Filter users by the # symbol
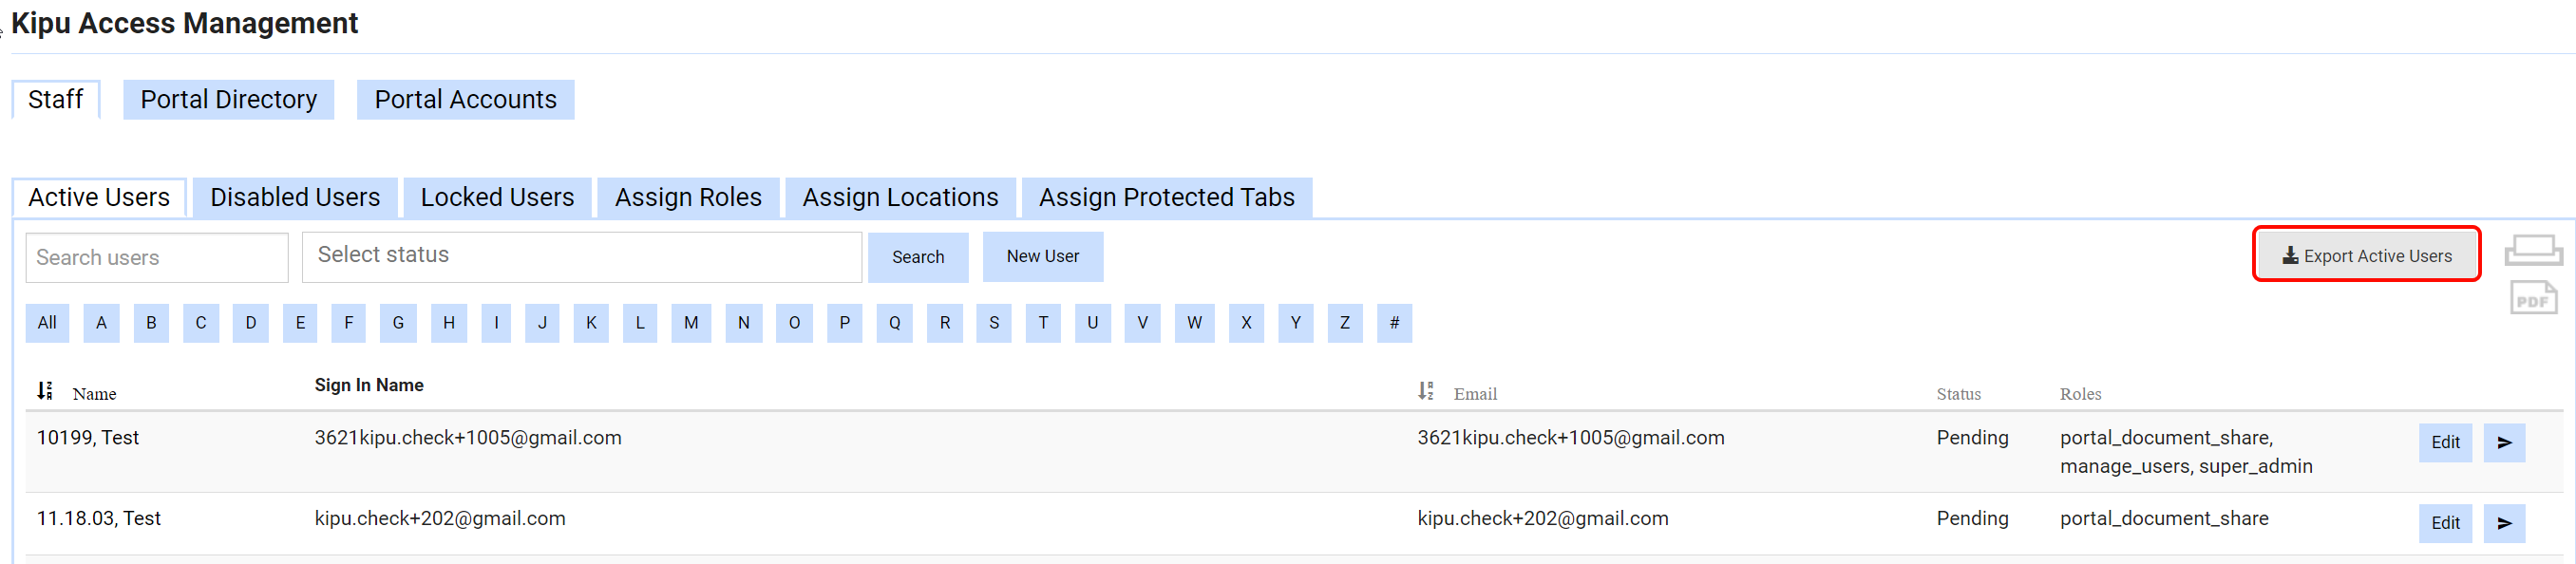Image resolution: width=2576 pixels, height=564 pixels. pos(1394,323)
